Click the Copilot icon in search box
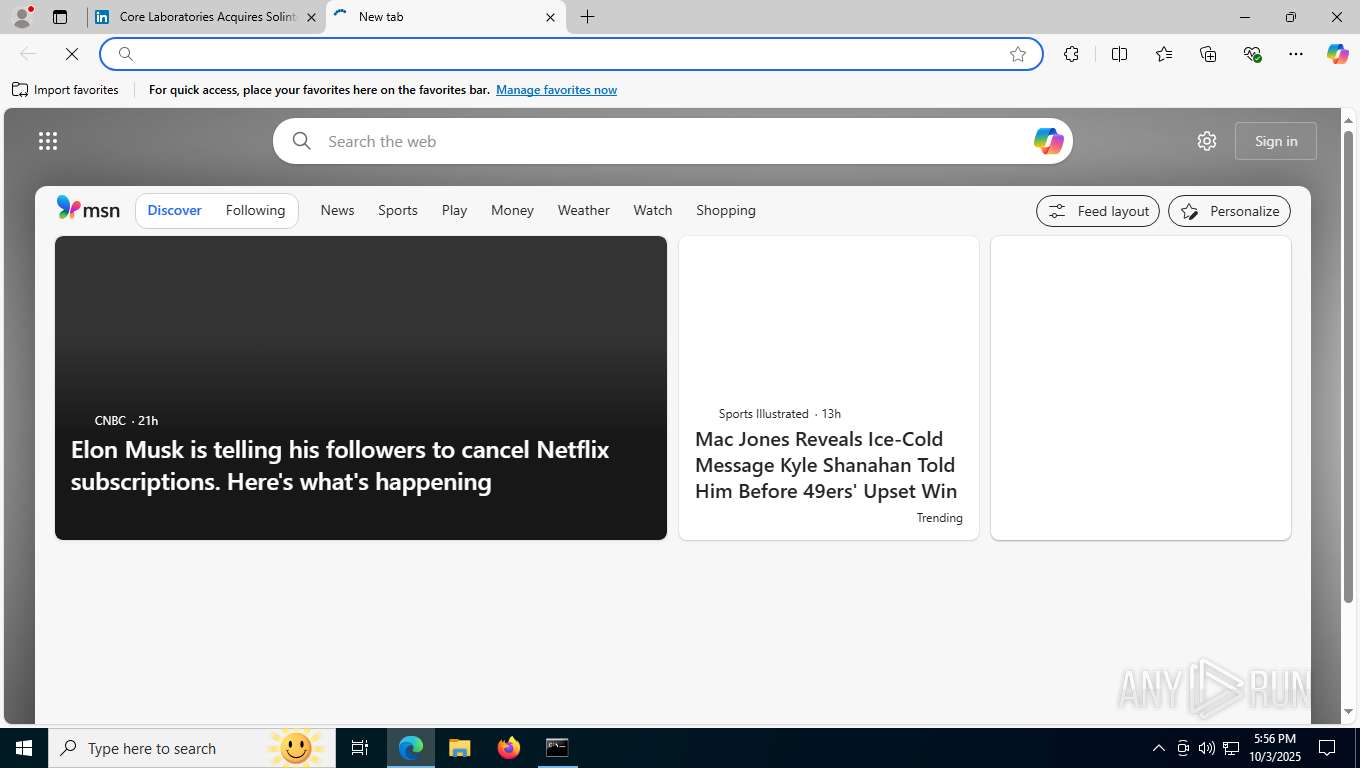1360x768 pixels. [x=1048, y=141]
